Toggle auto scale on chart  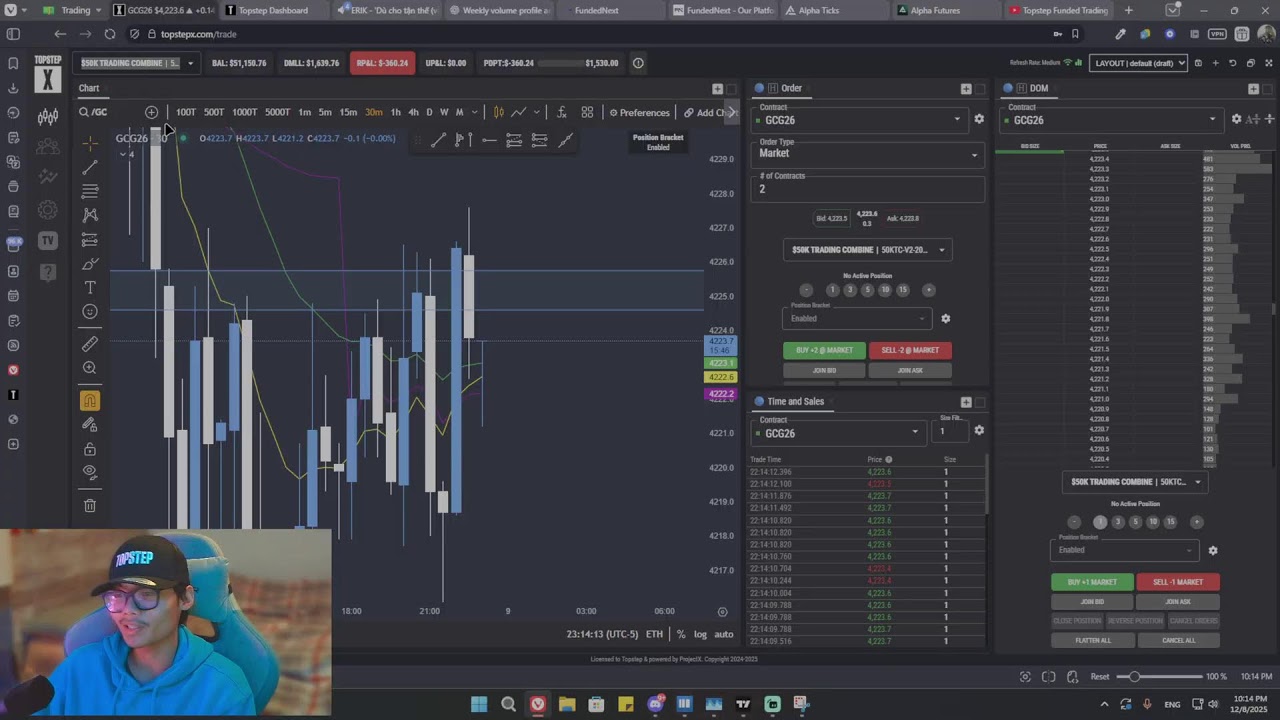pyautogui.click(x=724, y=634)
